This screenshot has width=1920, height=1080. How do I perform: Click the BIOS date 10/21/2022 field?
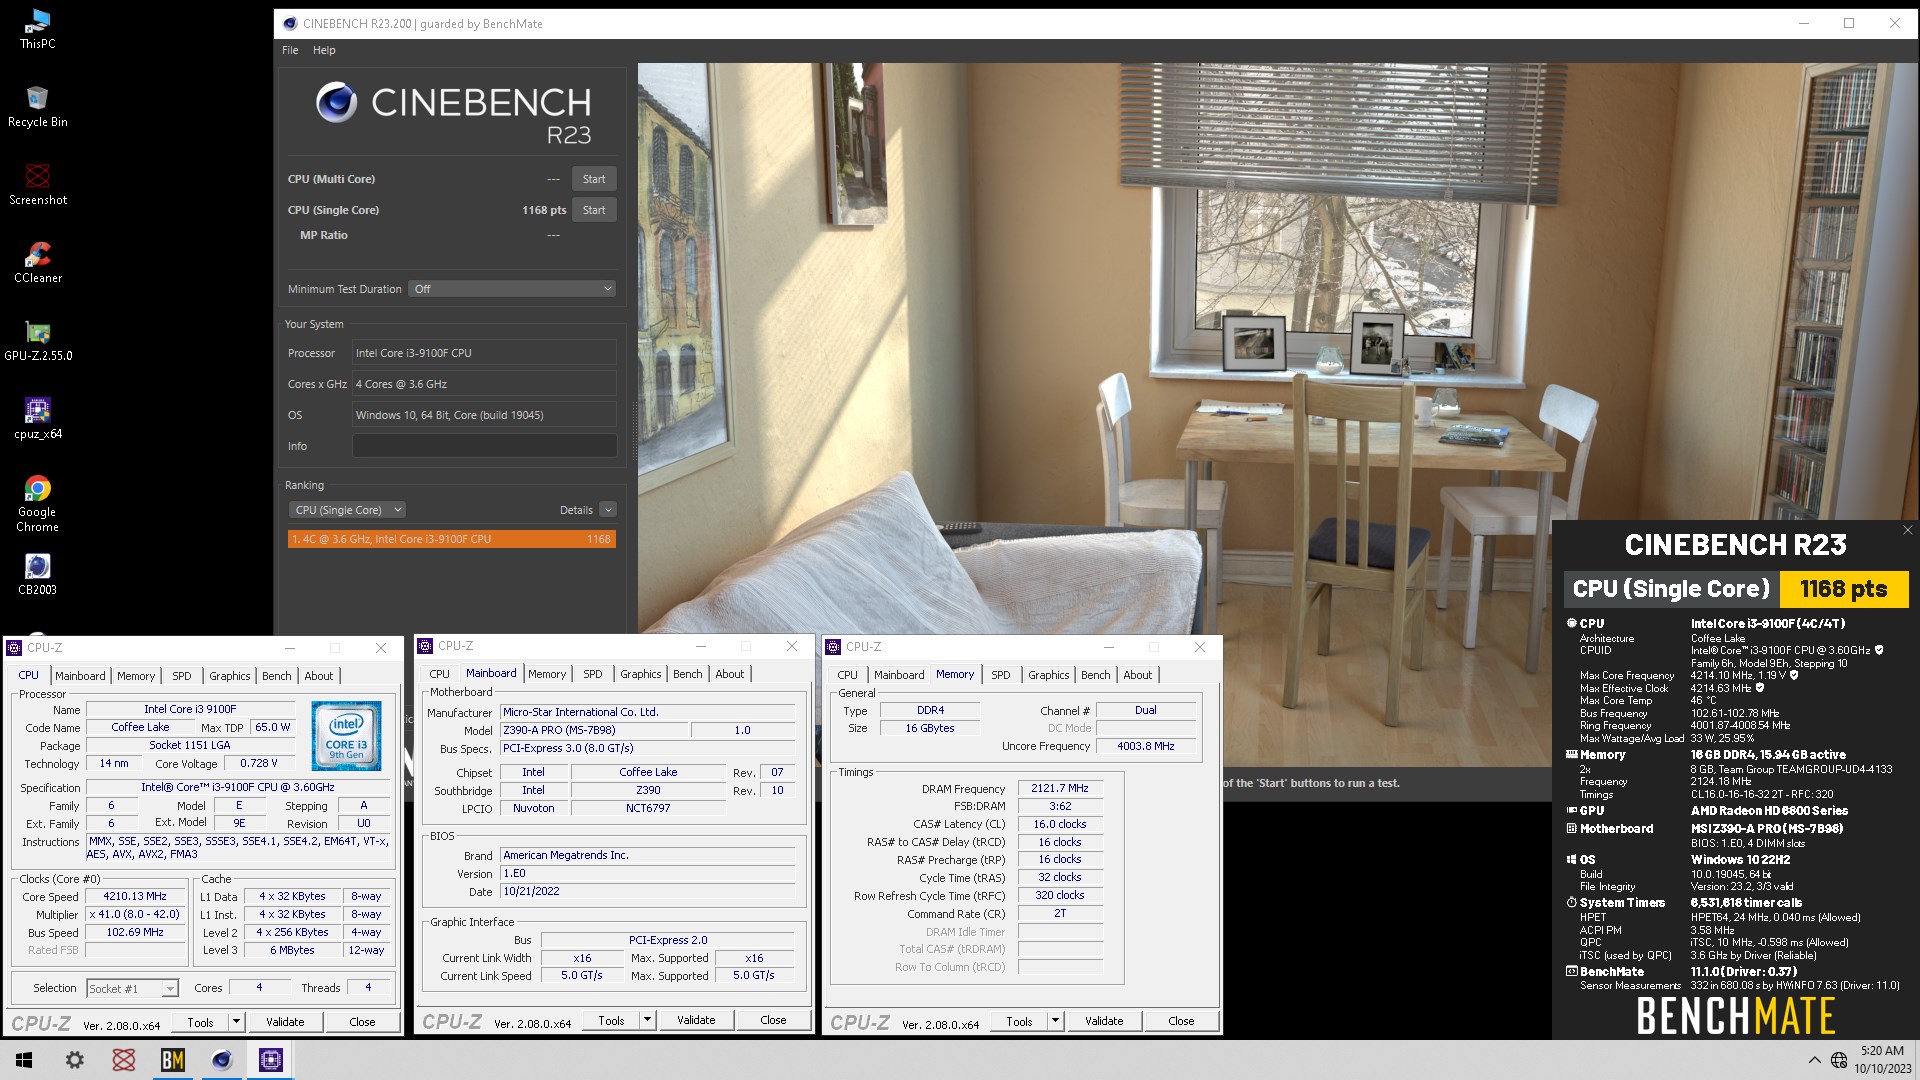click(648, 891)
